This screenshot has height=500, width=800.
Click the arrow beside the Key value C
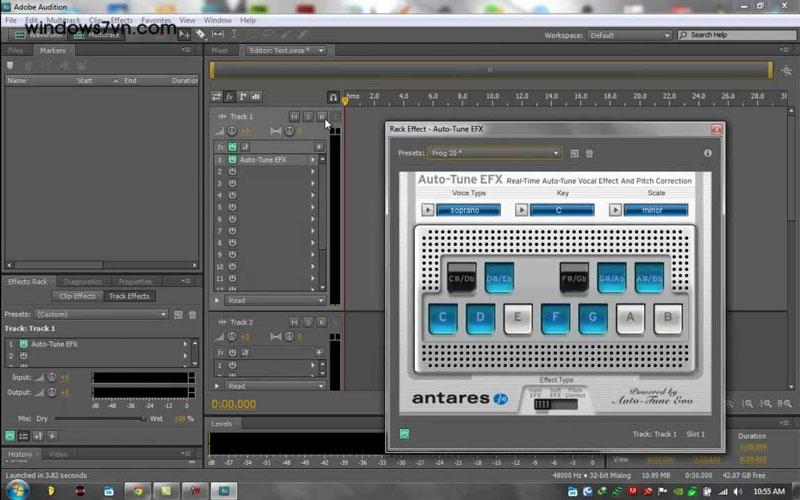(x=521, y=210)
